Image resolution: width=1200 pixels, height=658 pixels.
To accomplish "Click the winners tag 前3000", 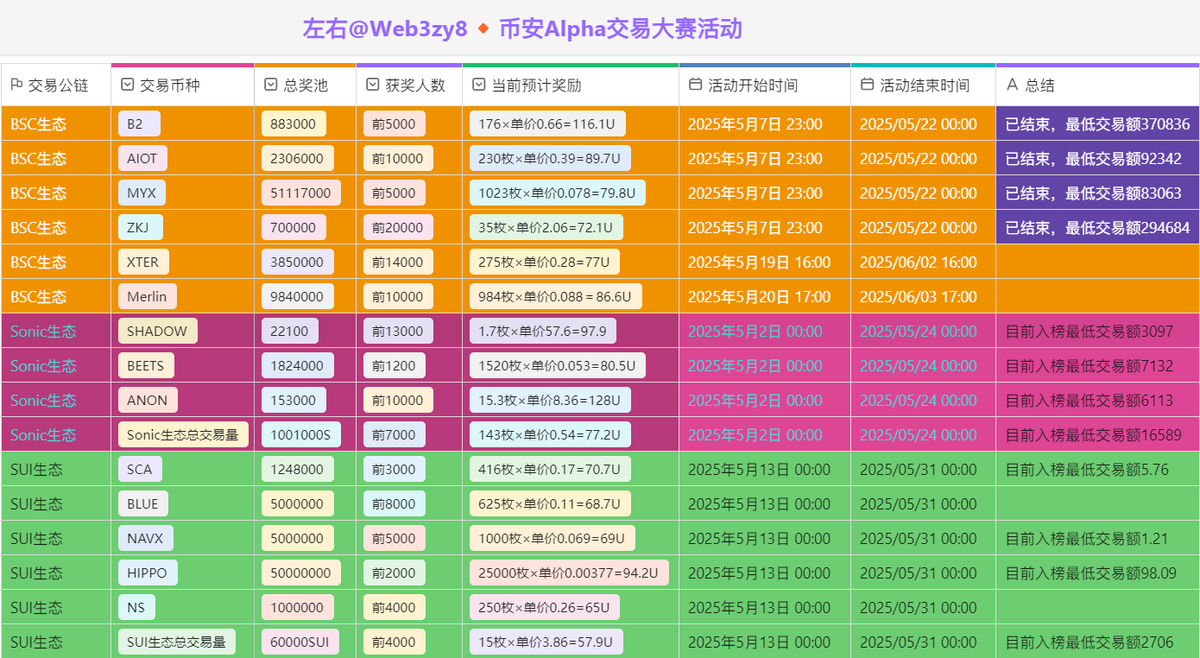I will (394, 469).
